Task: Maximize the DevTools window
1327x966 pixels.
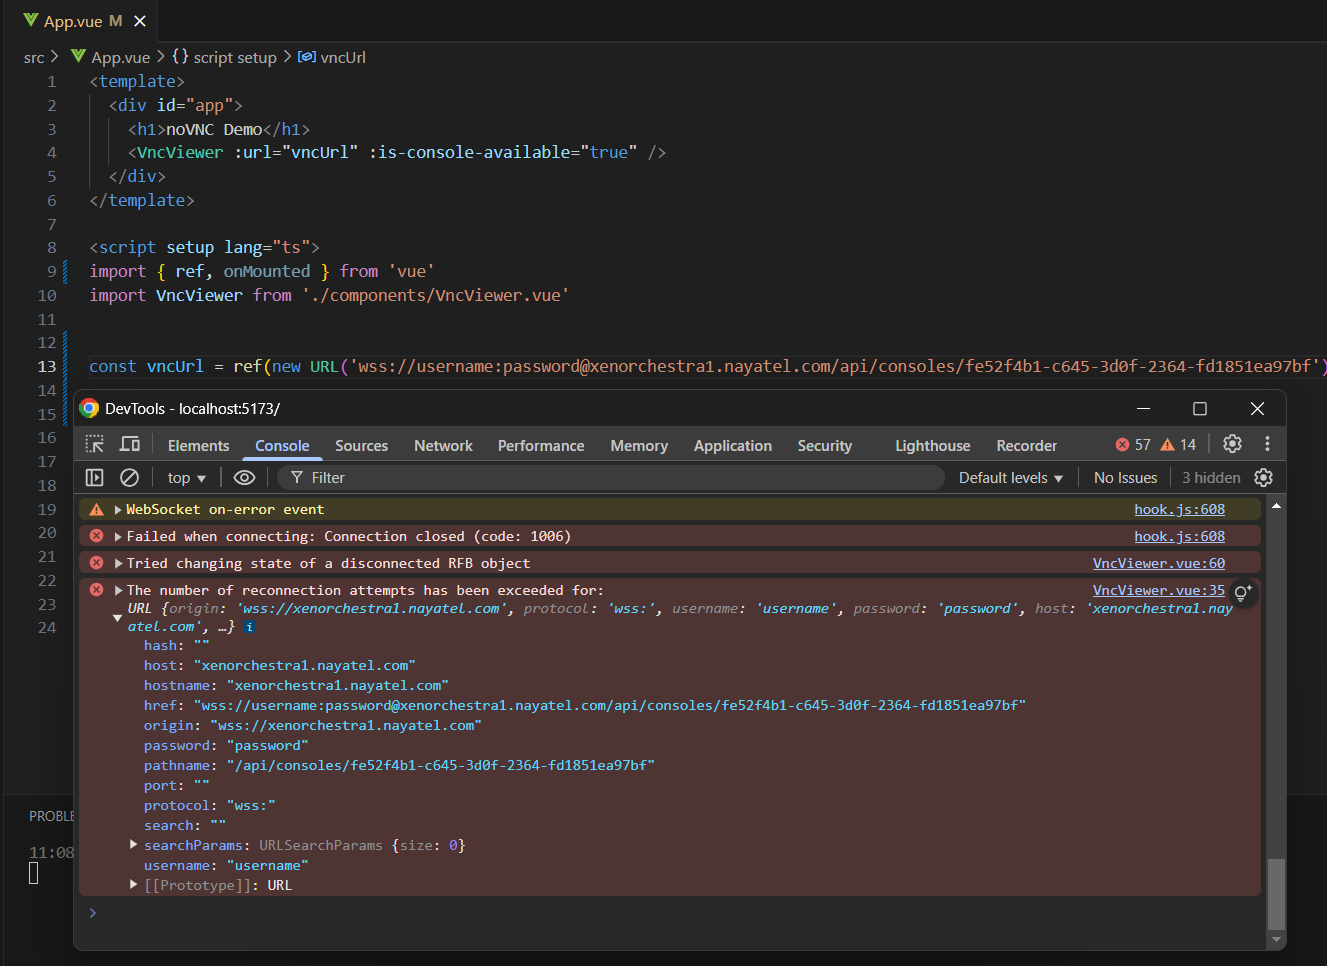Action: [x=1200, y=409]
